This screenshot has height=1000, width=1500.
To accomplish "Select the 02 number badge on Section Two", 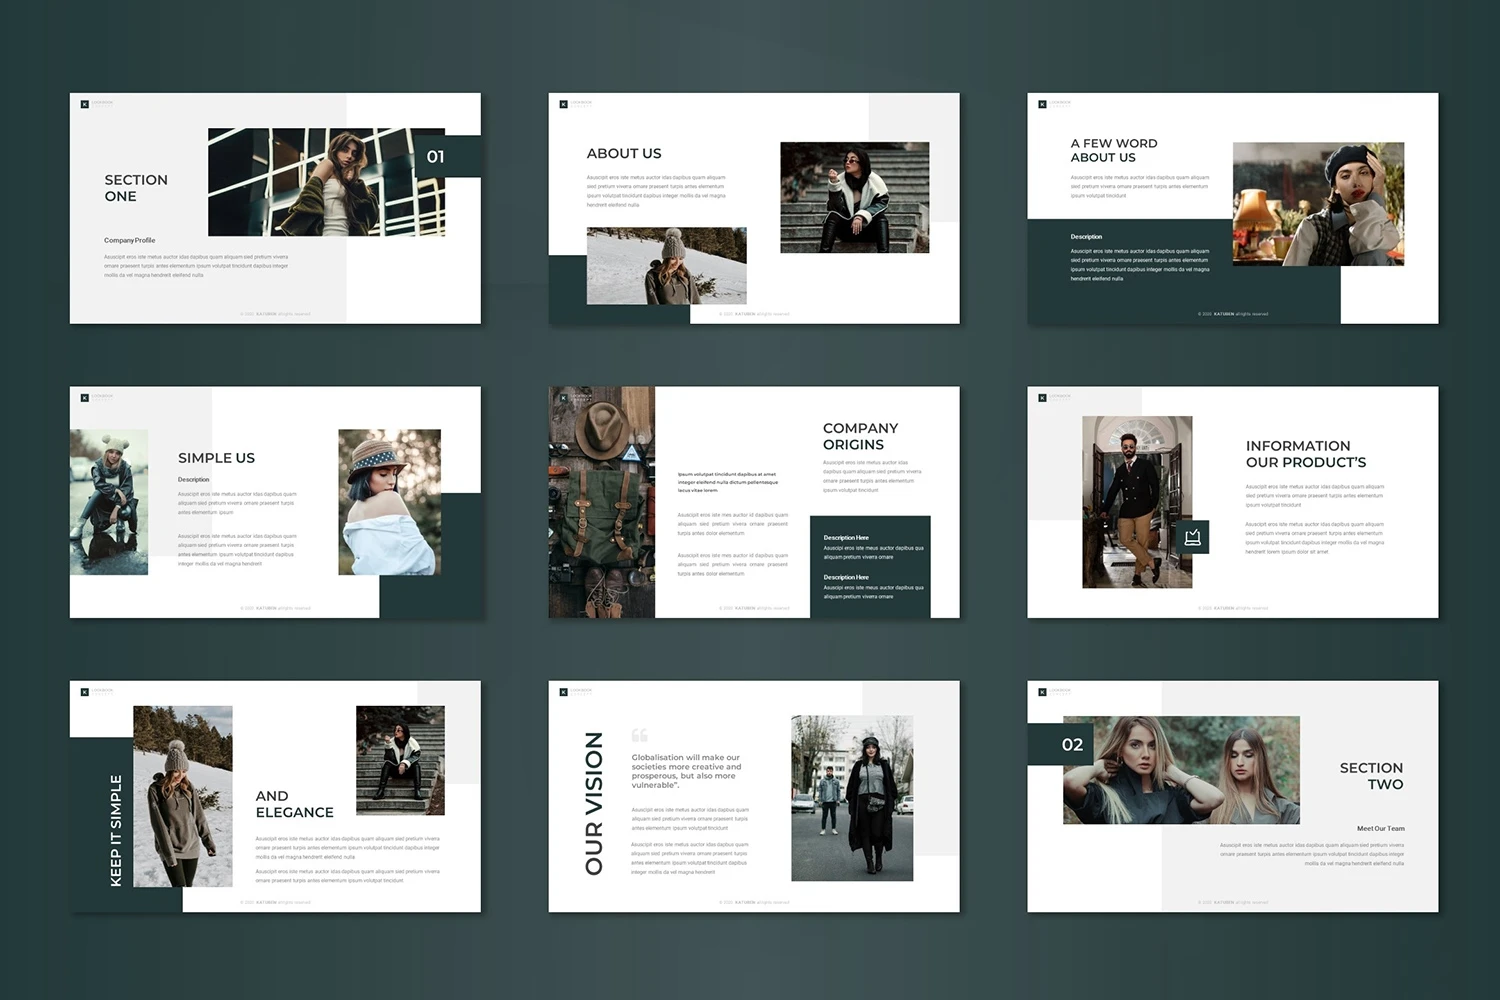I will tap(1072, 745).
